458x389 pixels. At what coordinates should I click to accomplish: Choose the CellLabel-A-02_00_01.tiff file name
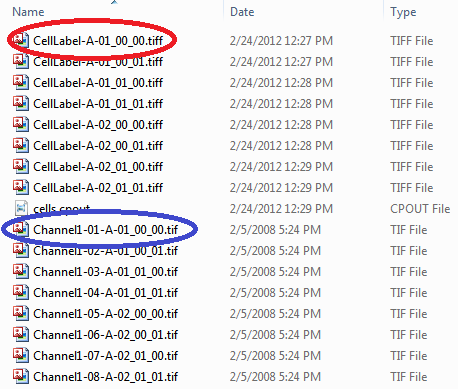coord(98,146)
